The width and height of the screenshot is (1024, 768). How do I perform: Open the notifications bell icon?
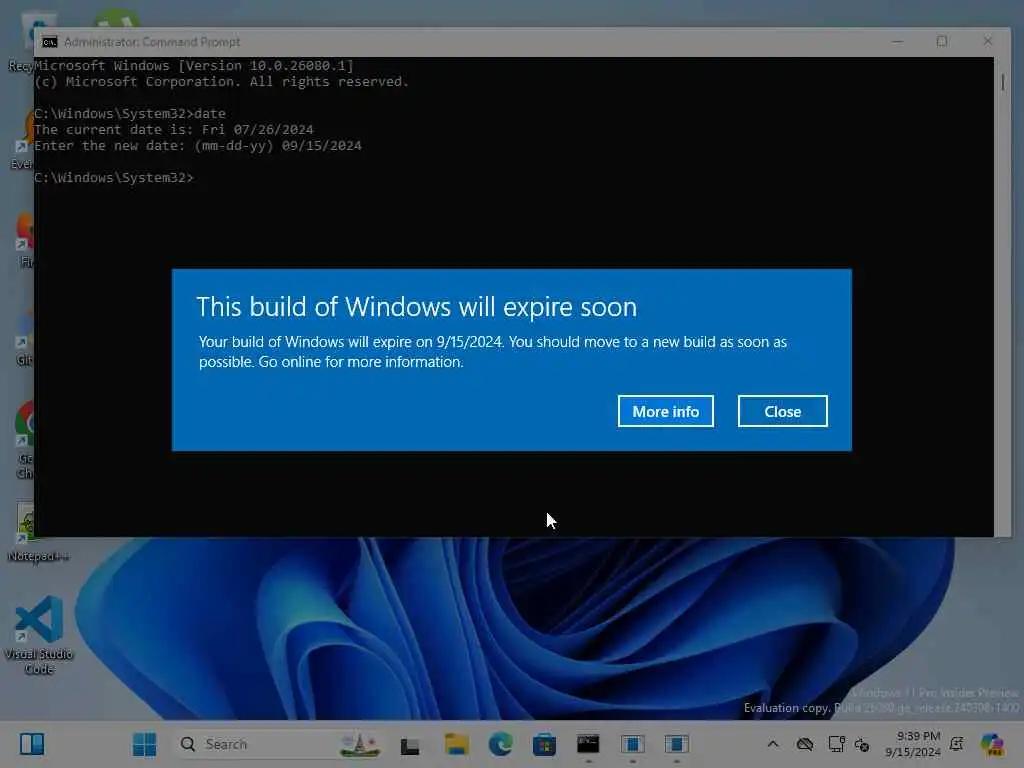957,744
